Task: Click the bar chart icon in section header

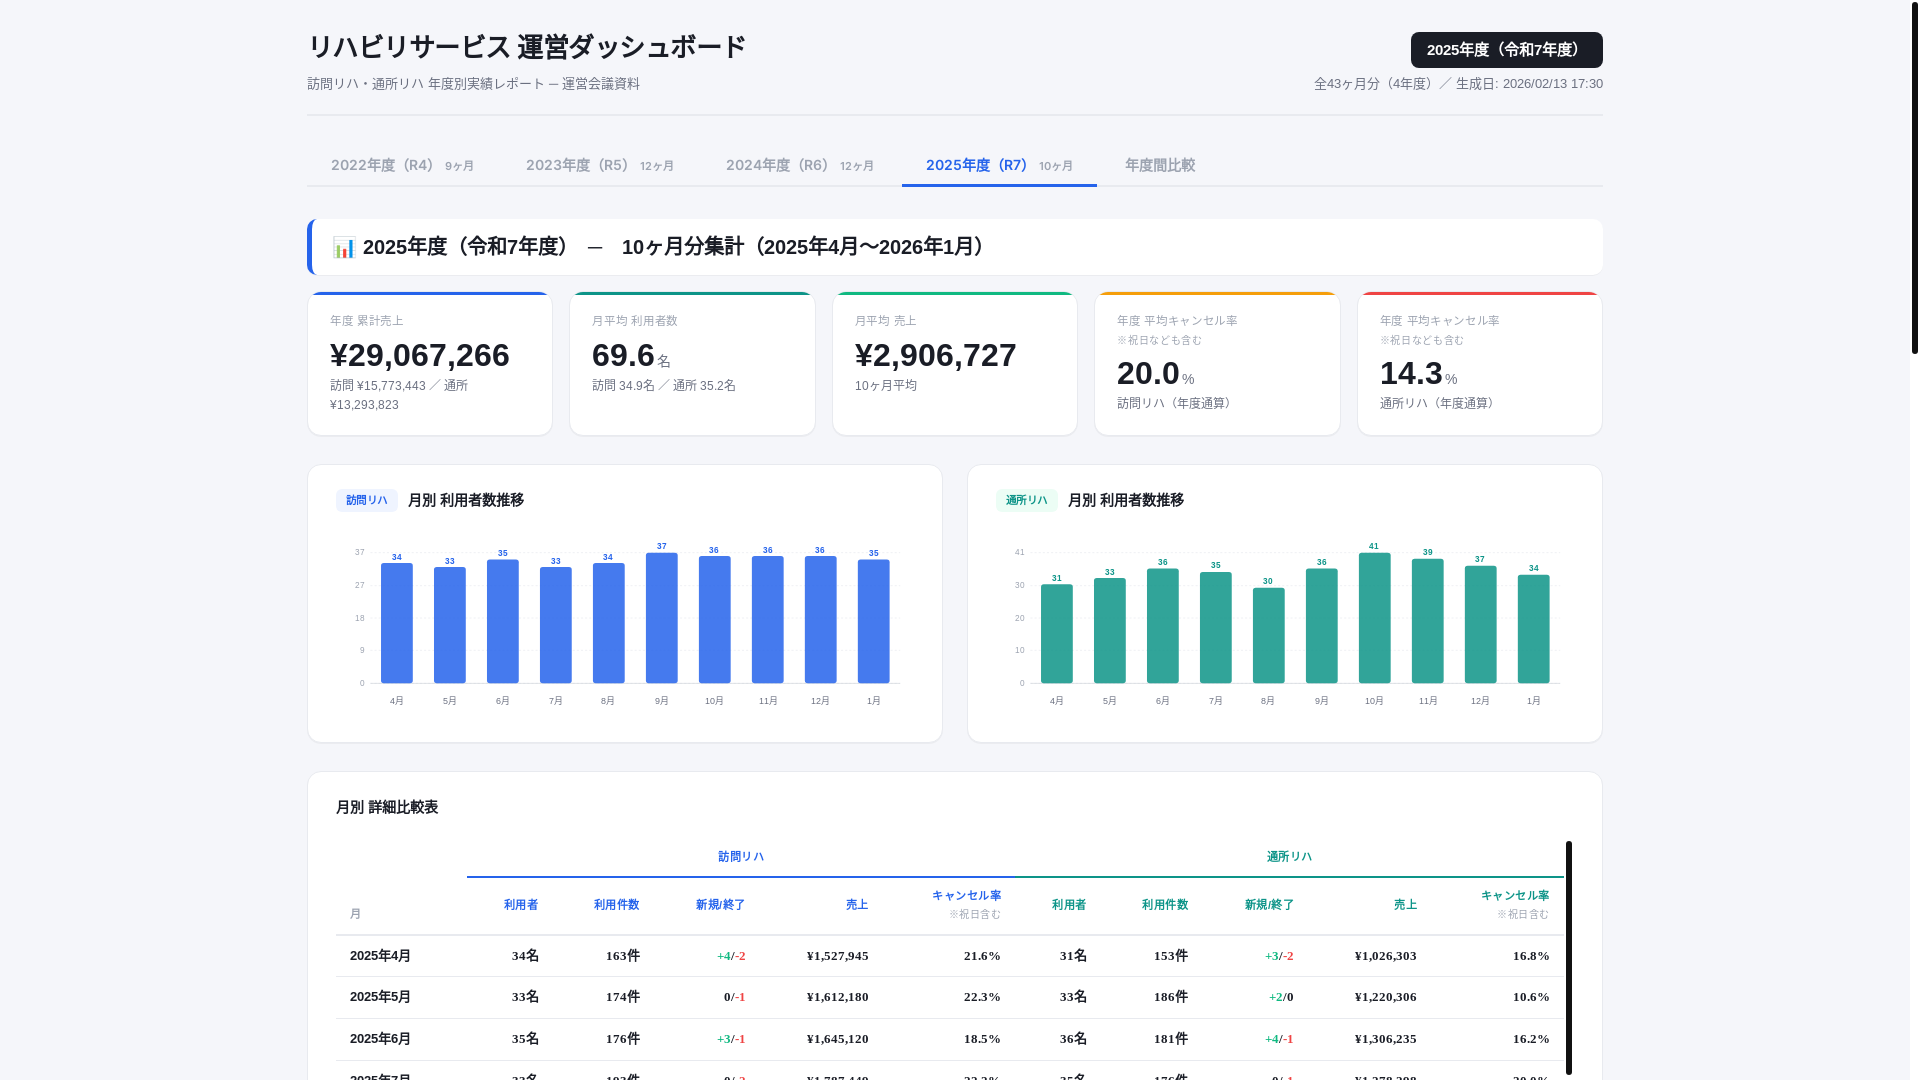Action: 344,247
